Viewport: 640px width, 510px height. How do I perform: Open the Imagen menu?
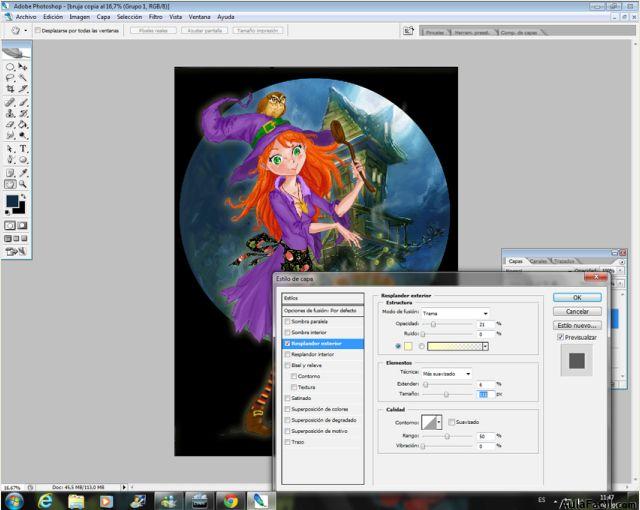tap(80, 17)
